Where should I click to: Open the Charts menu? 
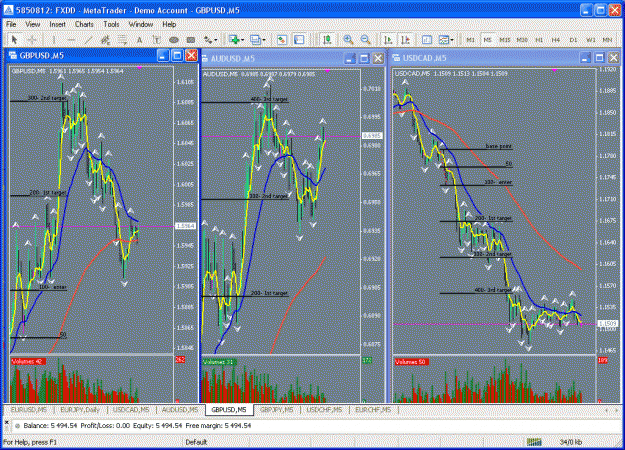pyautogui.click(x=84, y=24)
